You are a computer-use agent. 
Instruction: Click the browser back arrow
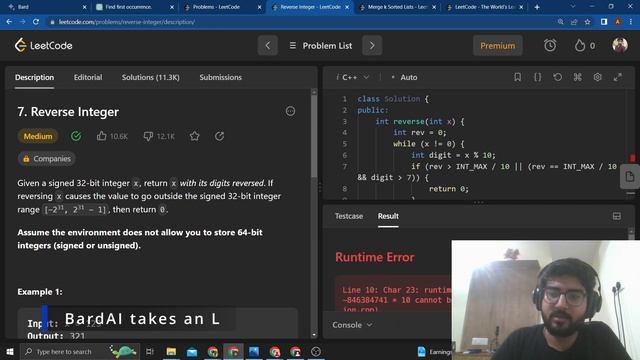[9, 22]
